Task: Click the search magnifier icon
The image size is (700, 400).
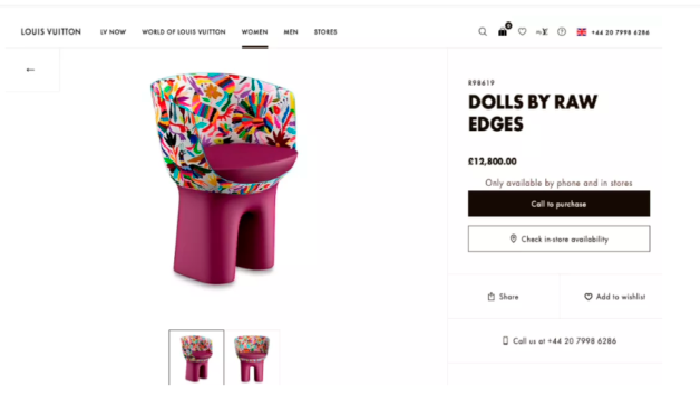Action: [x=483, y=32]
